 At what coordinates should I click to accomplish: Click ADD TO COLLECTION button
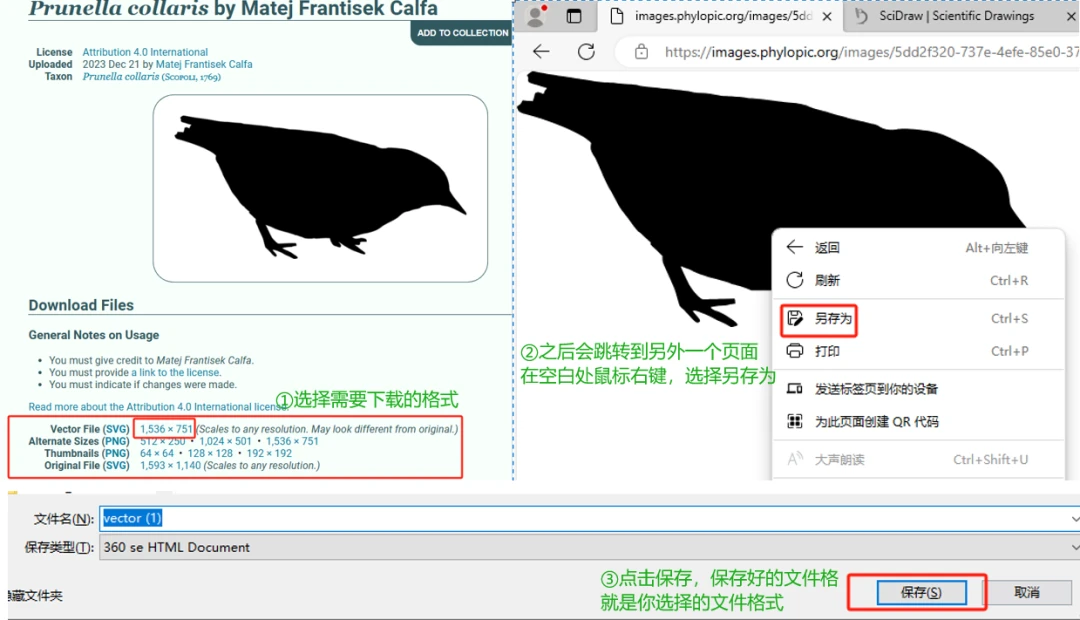462,32
